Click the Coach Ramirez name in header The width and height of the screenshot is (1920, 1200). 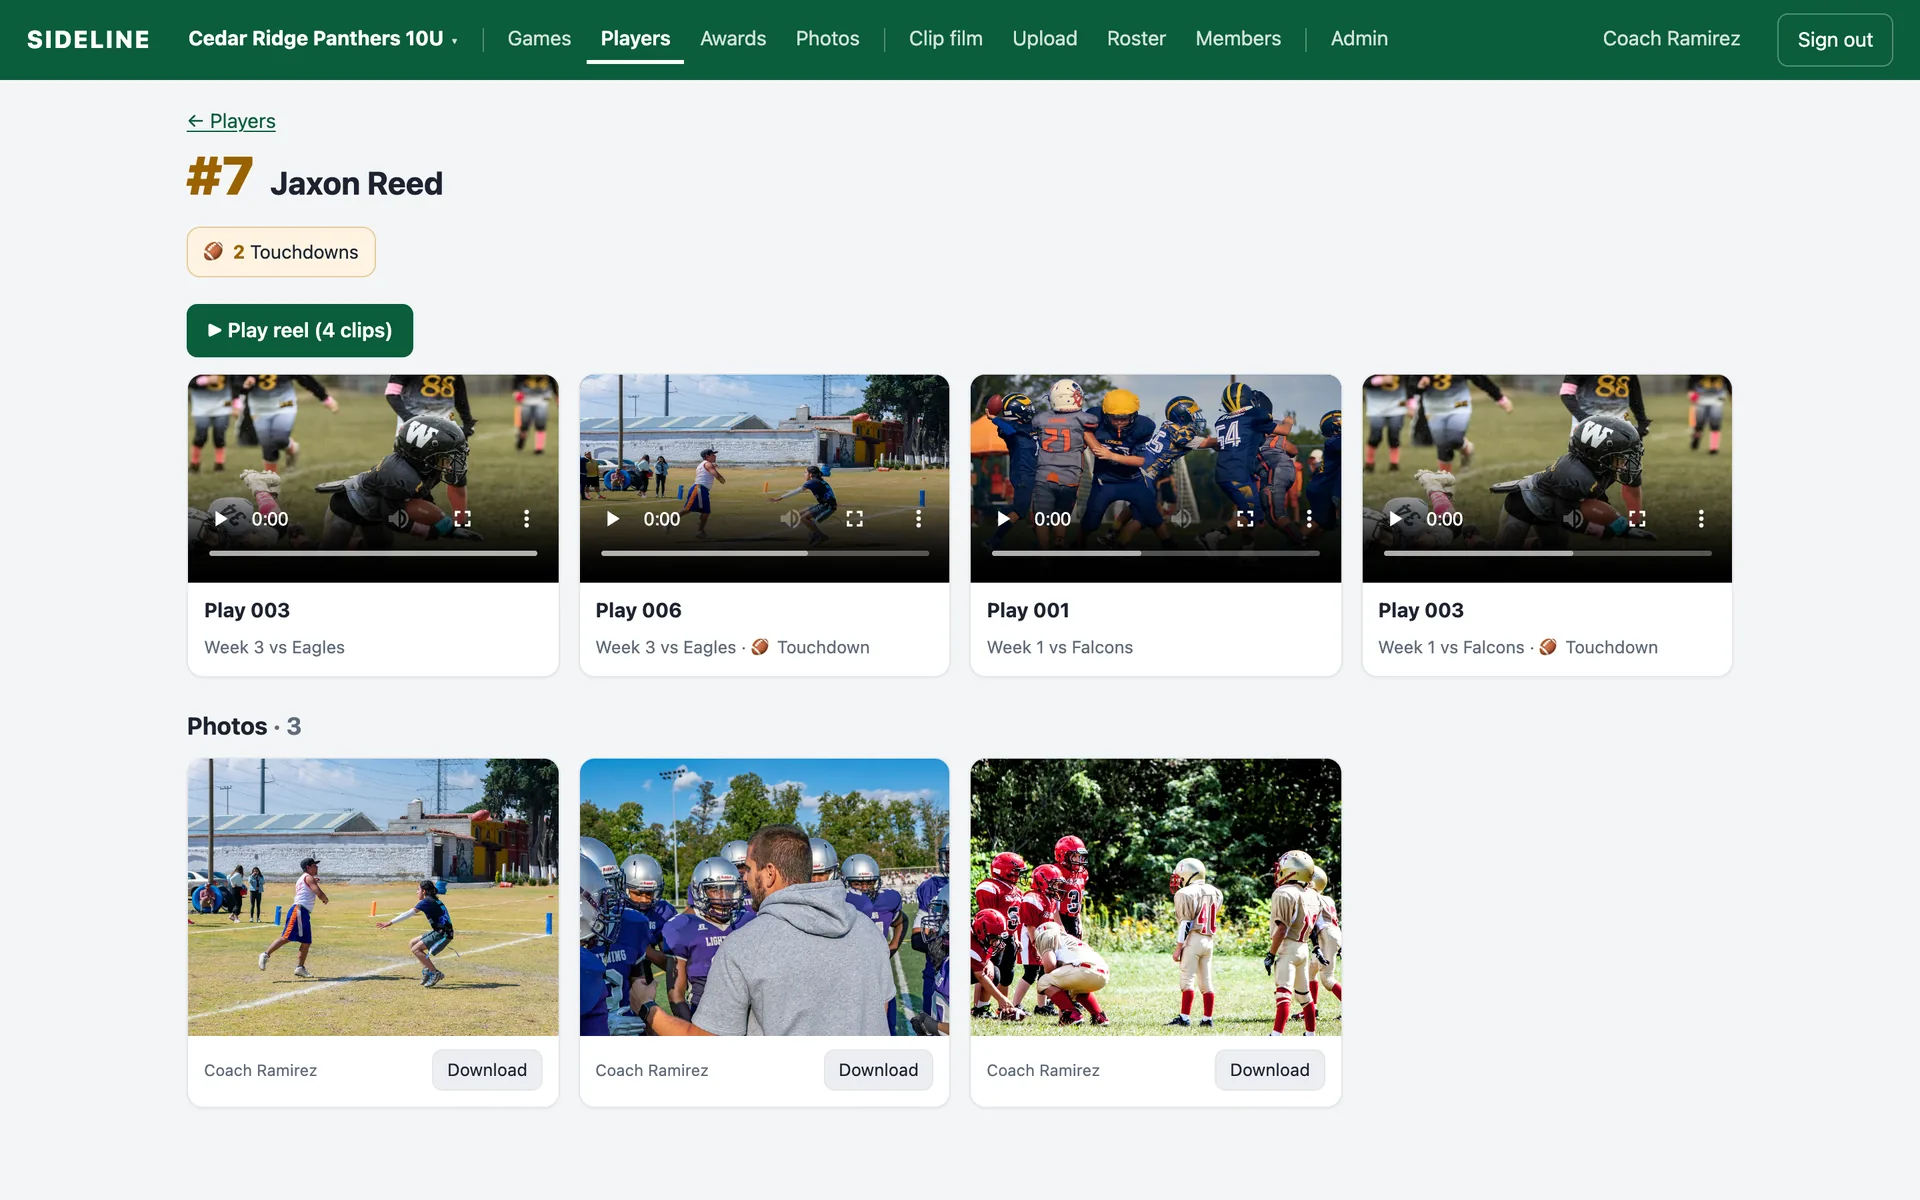(1671, 39)
